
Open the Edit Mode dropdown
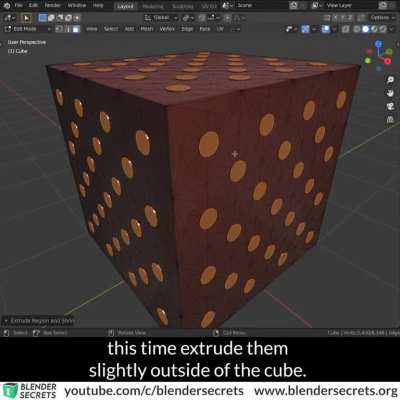coord(28,29)
